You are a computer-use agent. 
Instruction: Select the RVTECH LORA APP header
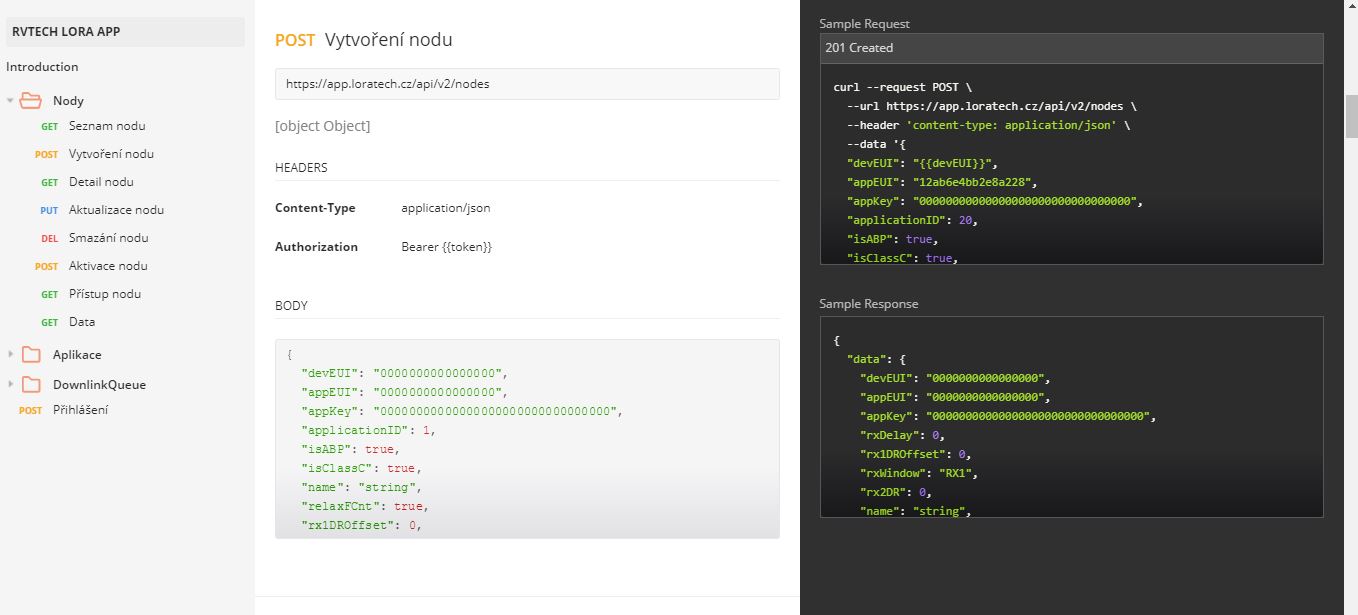[x=65, y=31]
